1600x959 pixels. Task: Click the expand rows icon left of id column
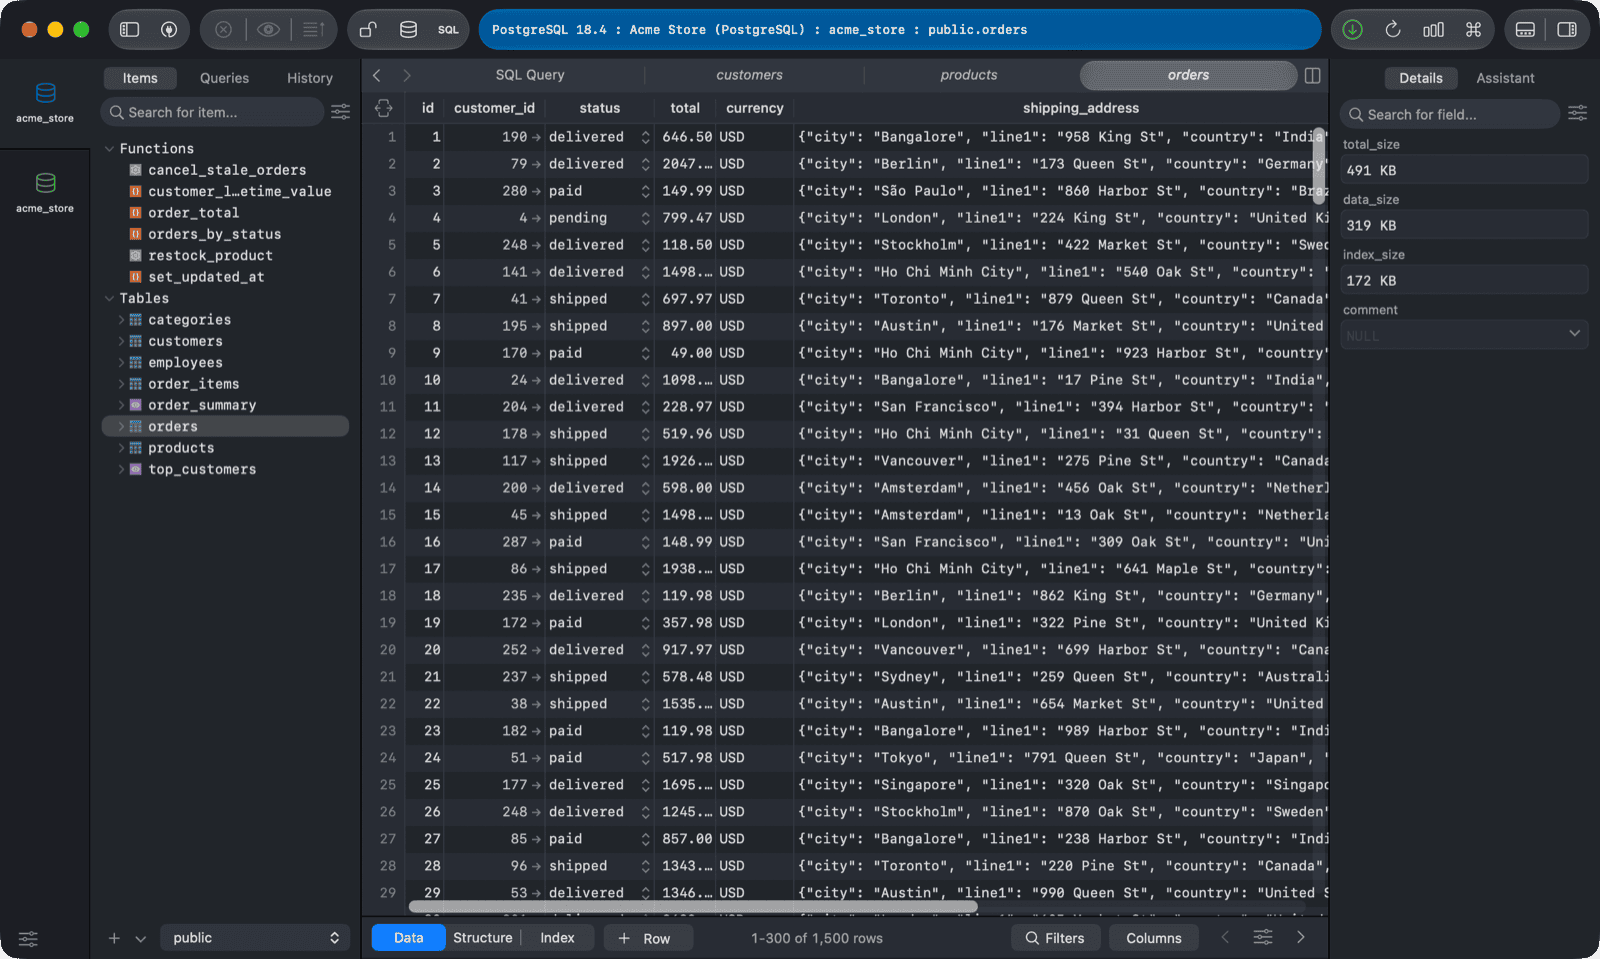click(x=383, y=108)
